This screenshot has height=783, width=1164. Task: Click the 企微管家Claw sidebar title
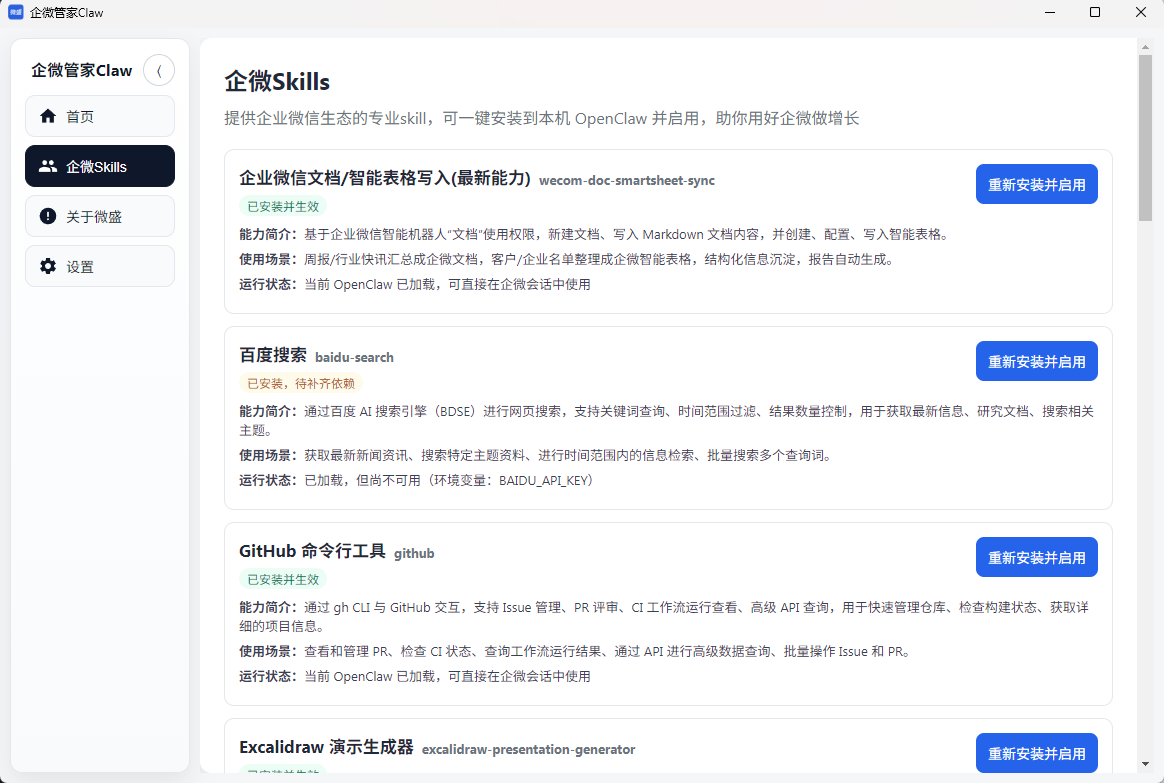(x=82, y=71)
